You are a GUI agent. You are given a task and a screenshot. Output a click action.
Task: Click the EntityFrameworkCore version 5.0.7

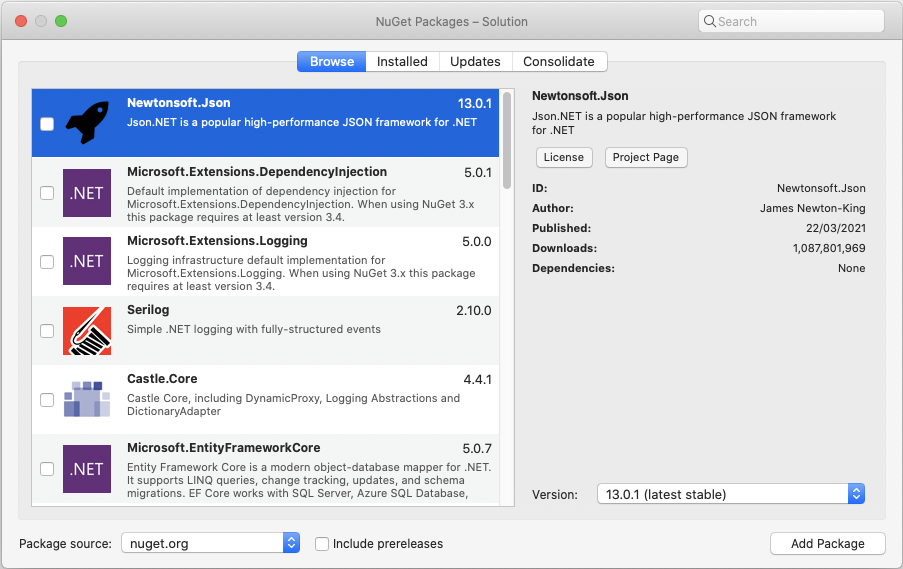pos(477,449)
